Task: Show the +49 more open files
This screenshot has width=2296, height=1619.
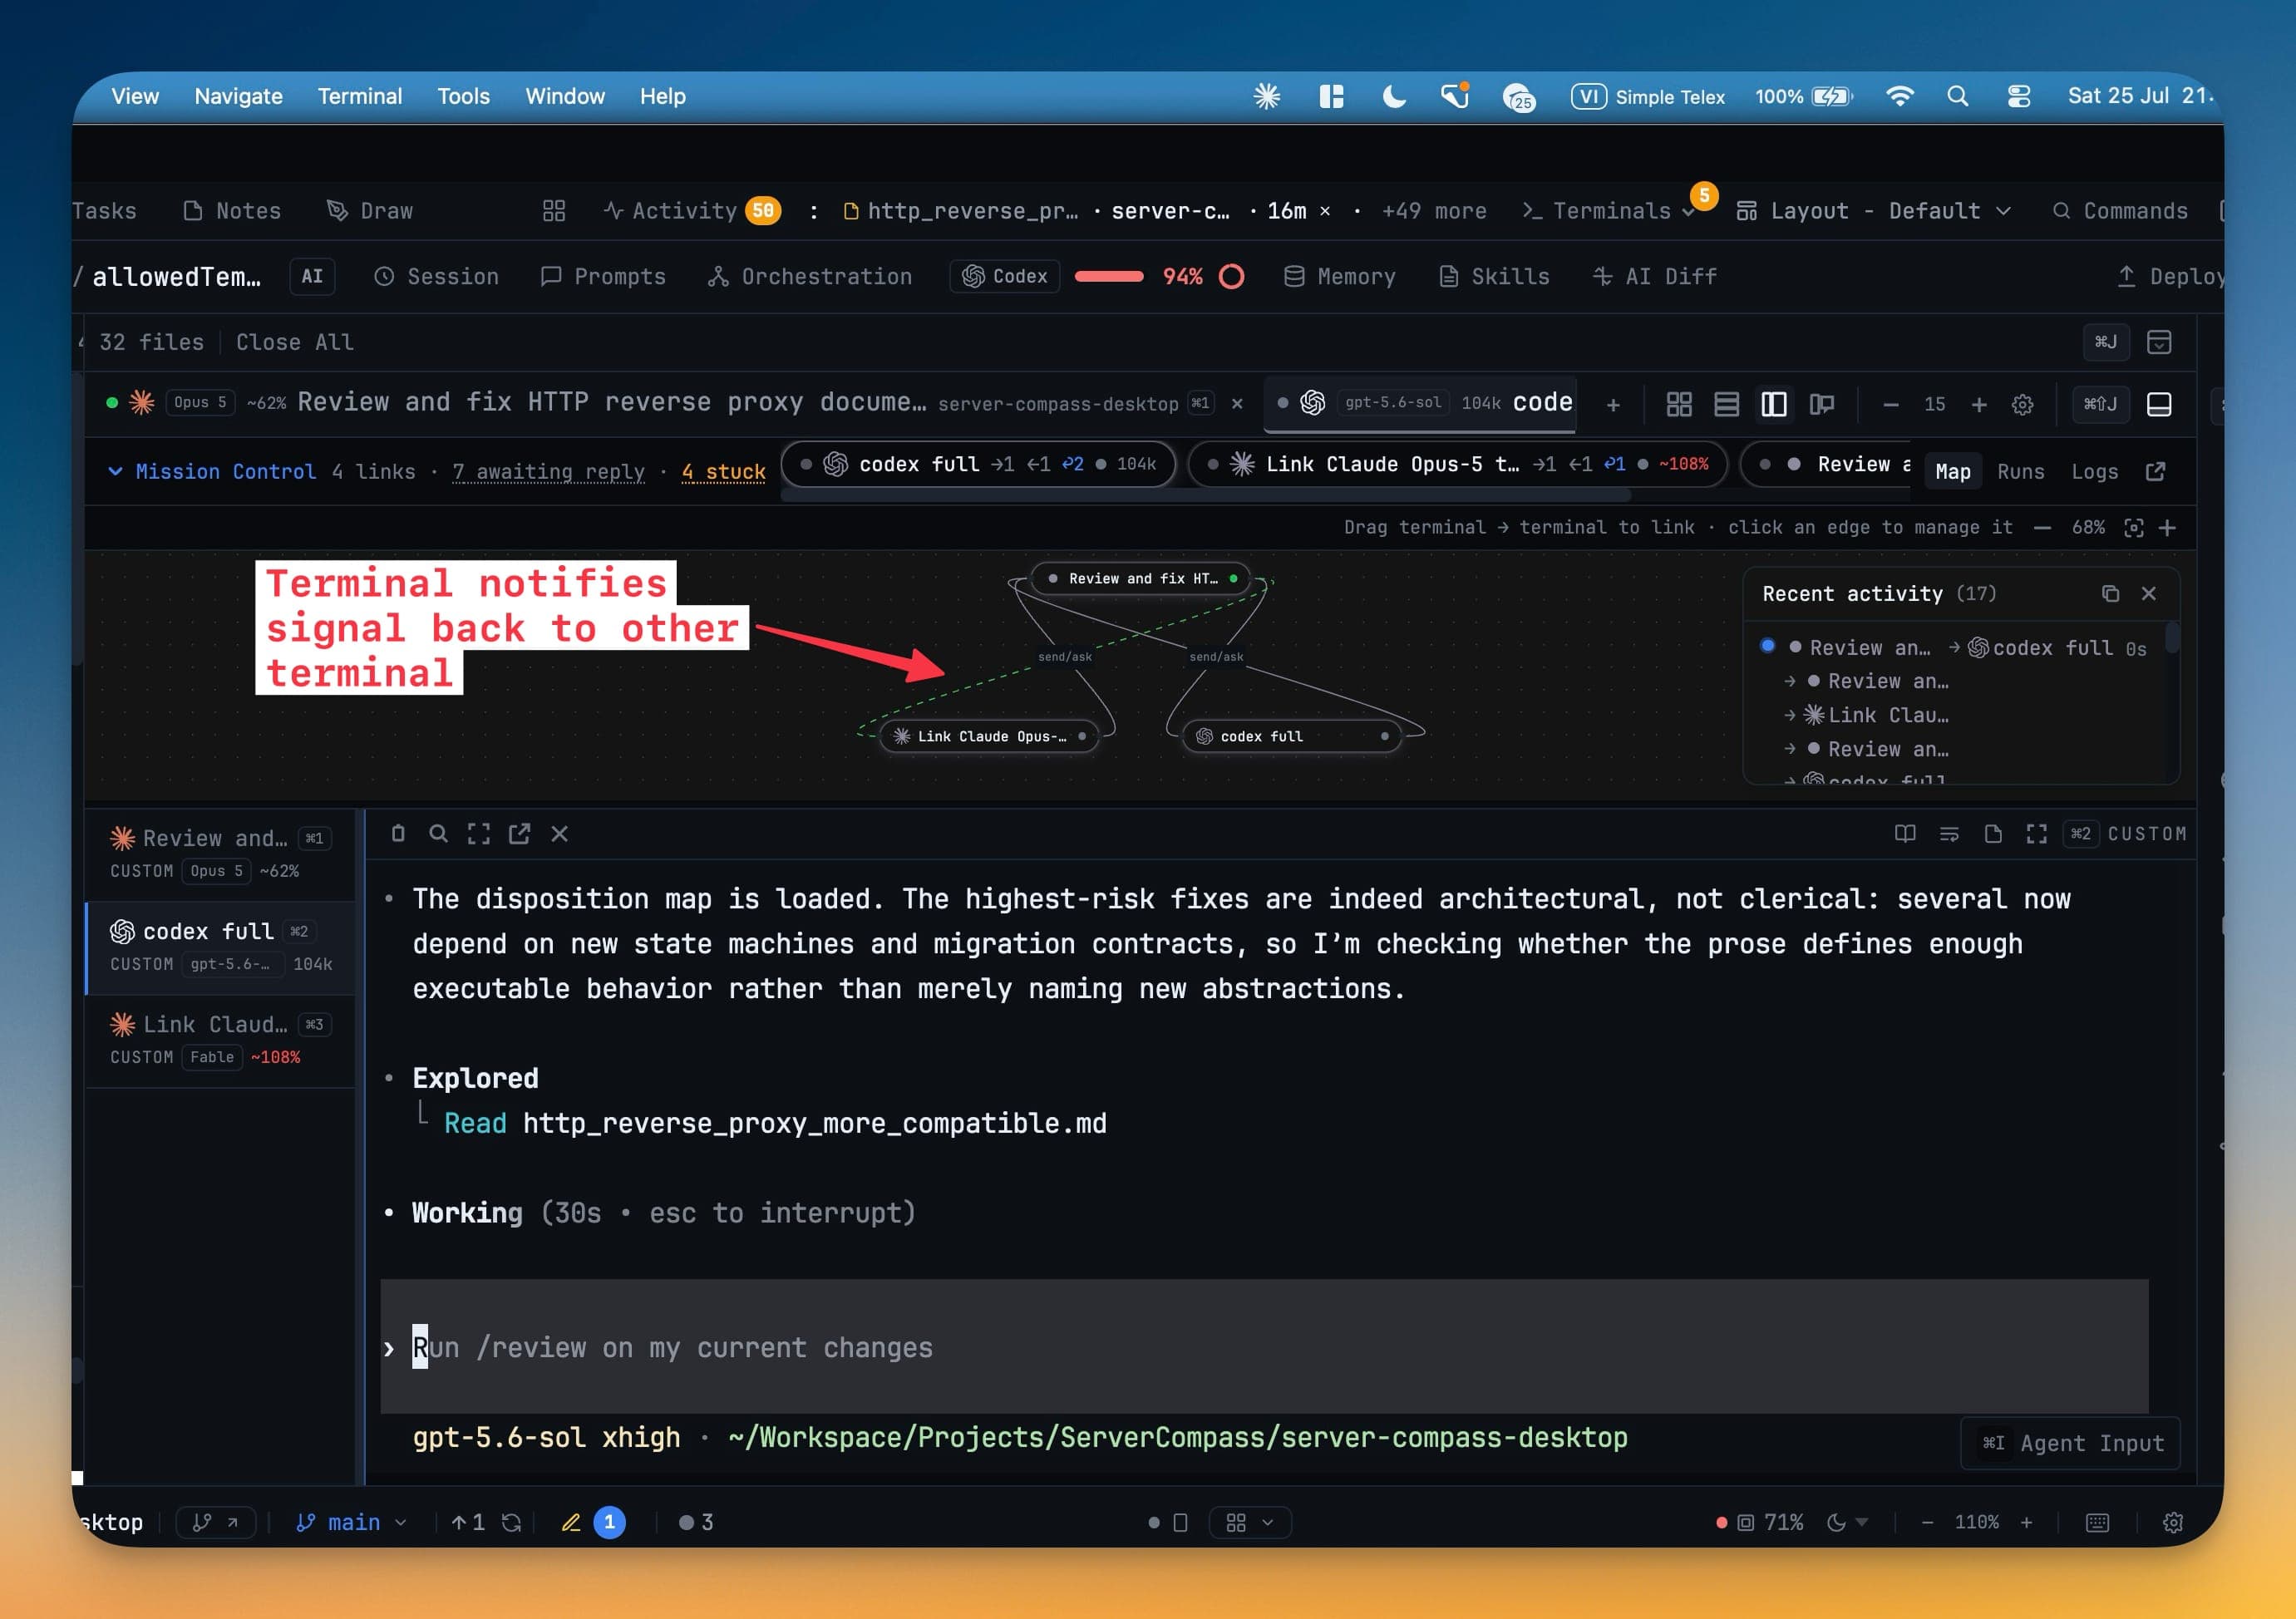Action: click(x=1433, y=210)
